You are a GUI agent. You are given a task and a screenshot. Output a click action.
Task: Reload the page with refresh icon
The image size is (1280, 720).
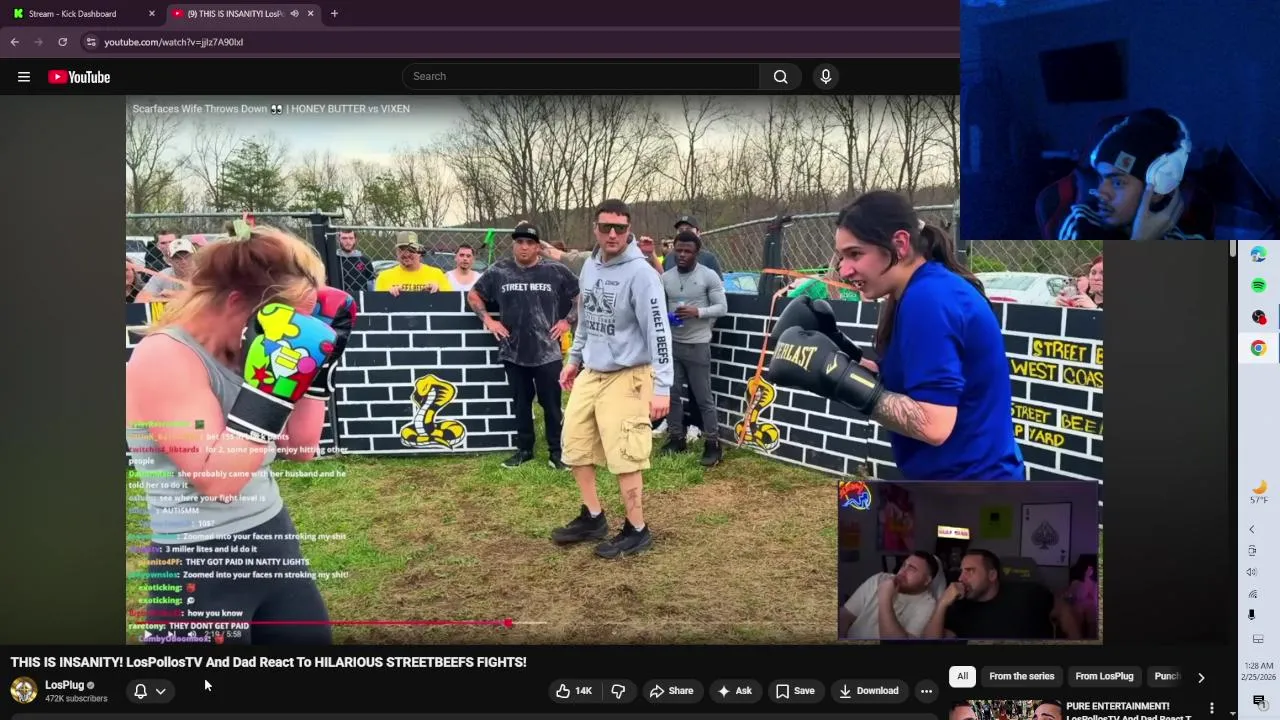tap(62, 42)
